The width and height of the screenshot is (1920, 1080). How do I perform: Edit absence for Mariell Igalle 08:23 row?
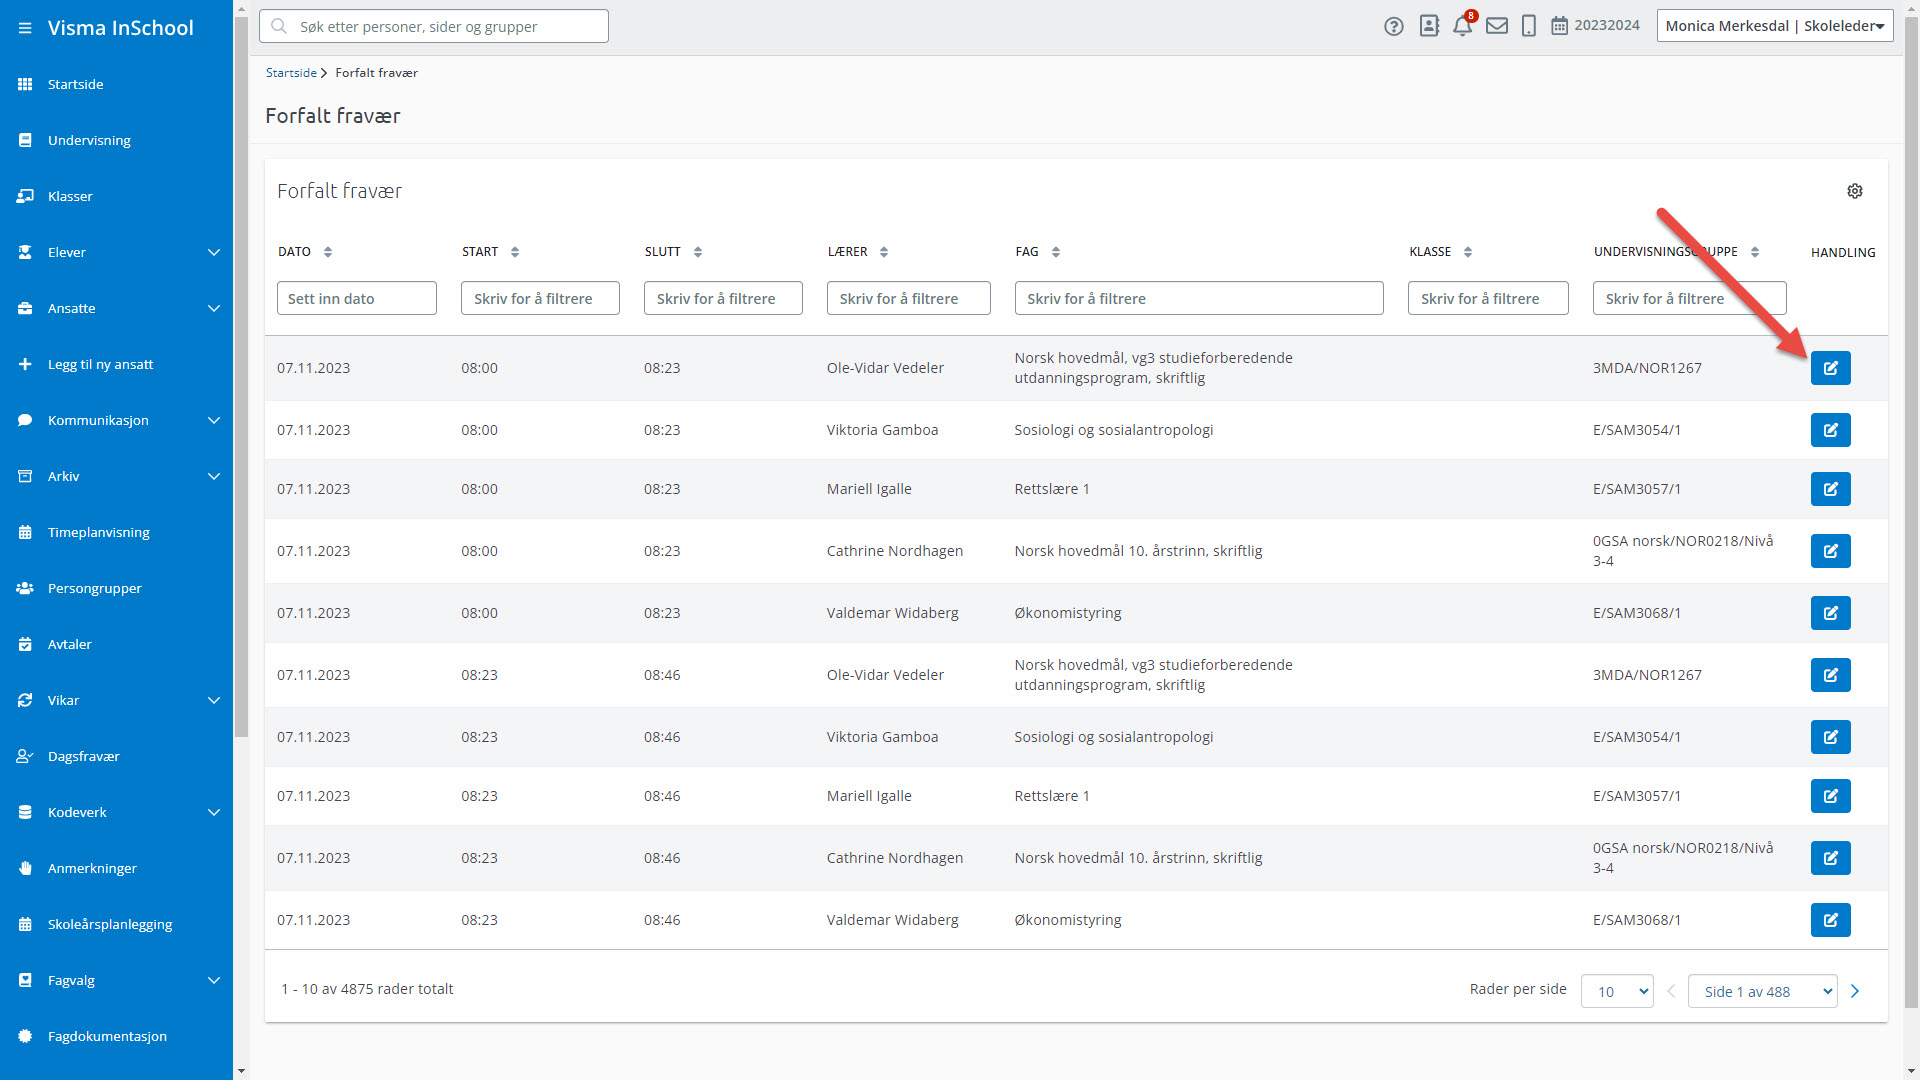1830,796
